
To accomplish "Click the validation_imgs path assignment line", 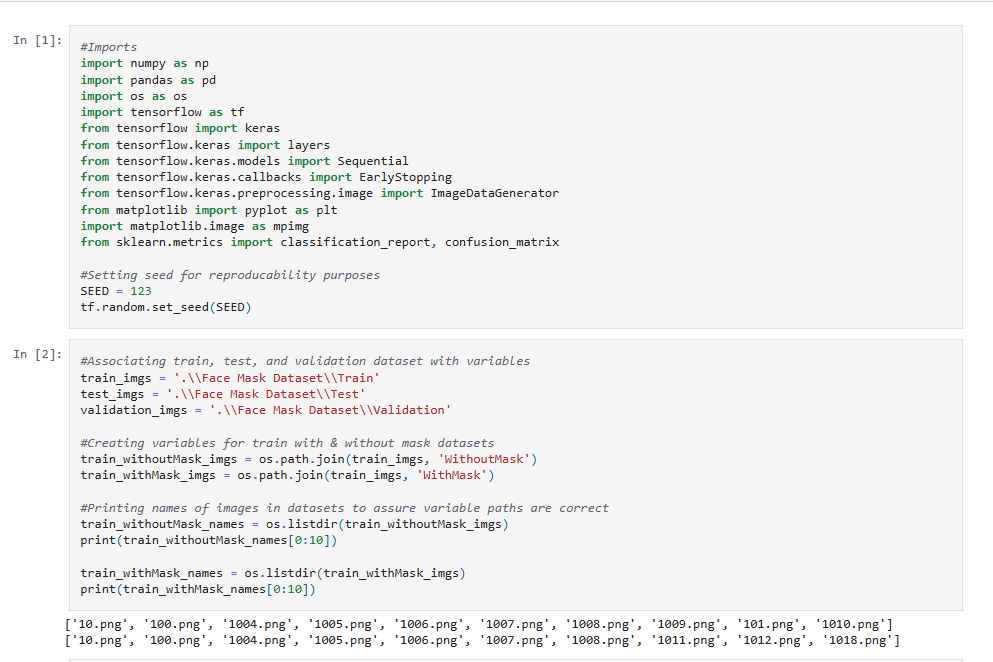I will (265, 410).
